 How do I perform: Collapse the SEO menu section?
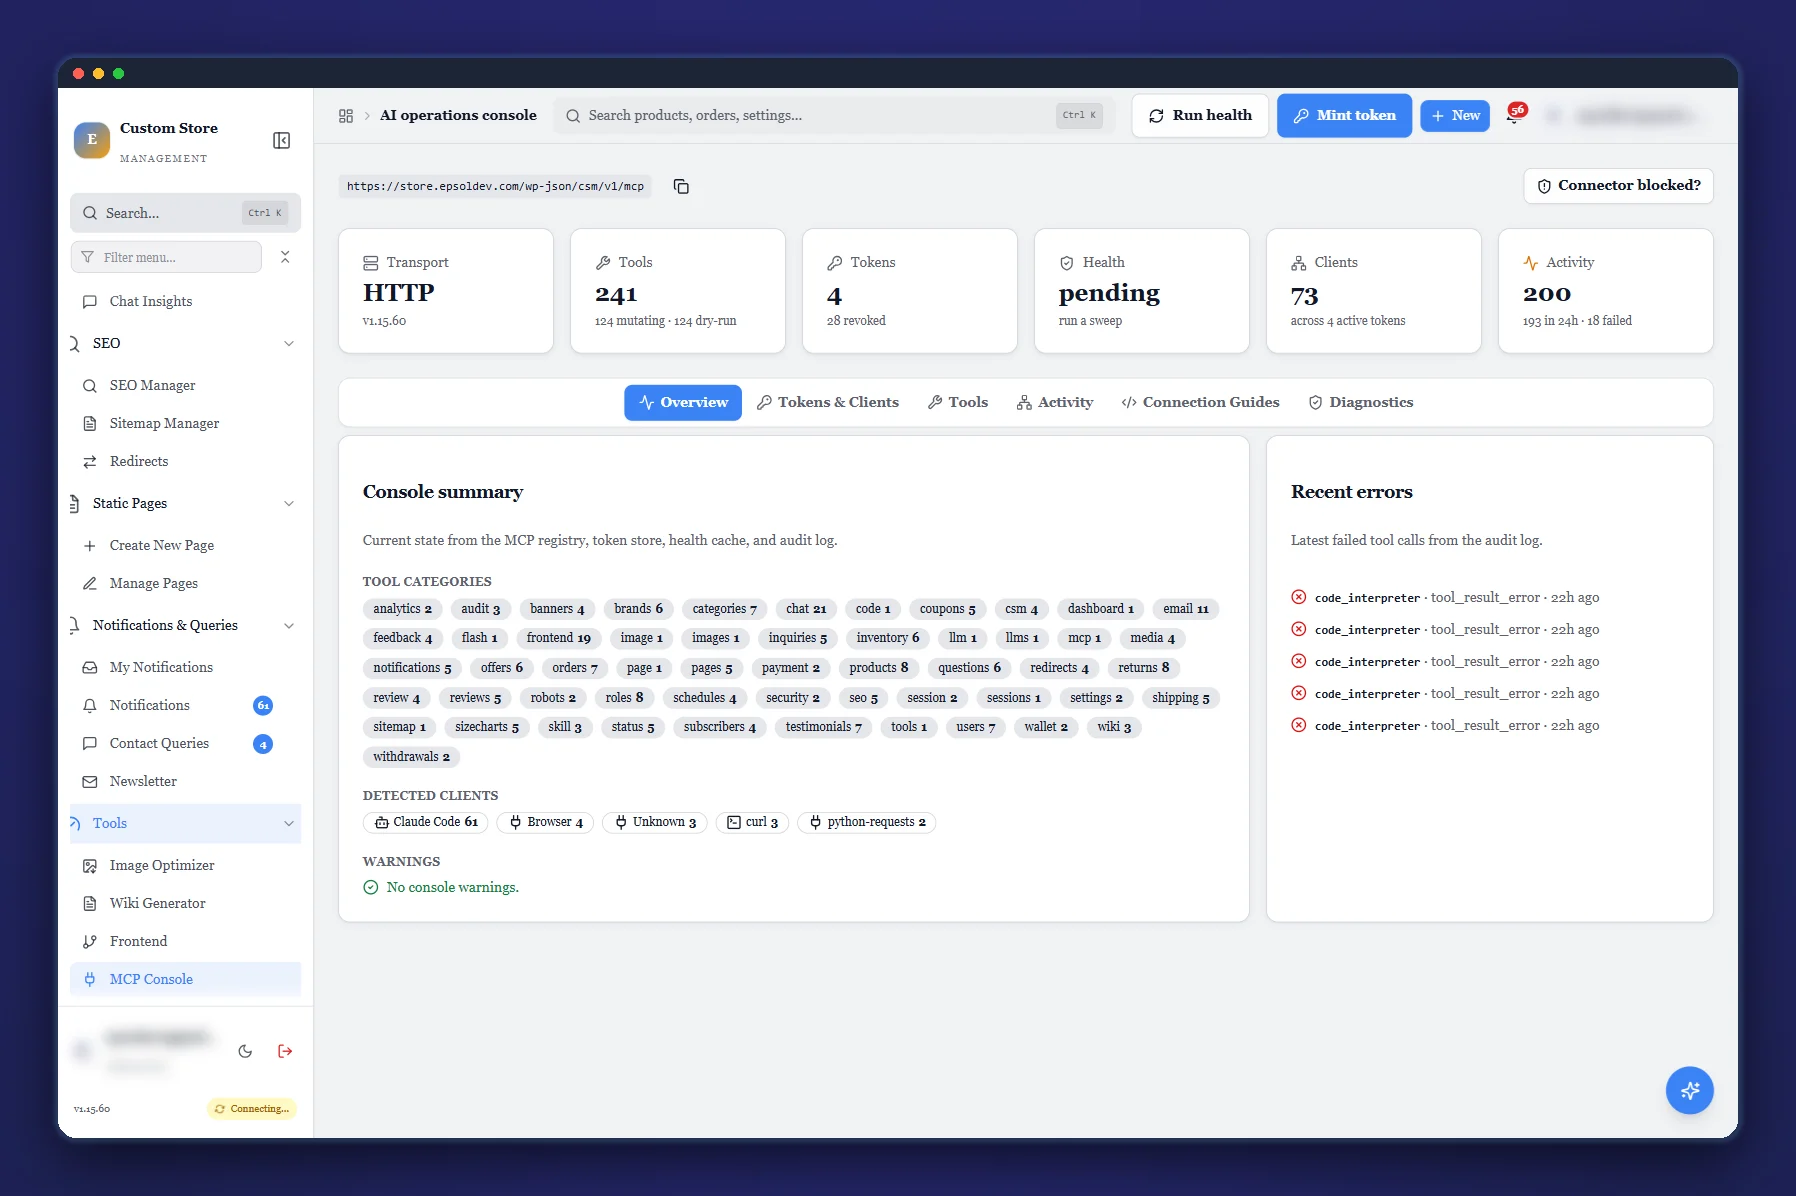click(x=289, y=343)
